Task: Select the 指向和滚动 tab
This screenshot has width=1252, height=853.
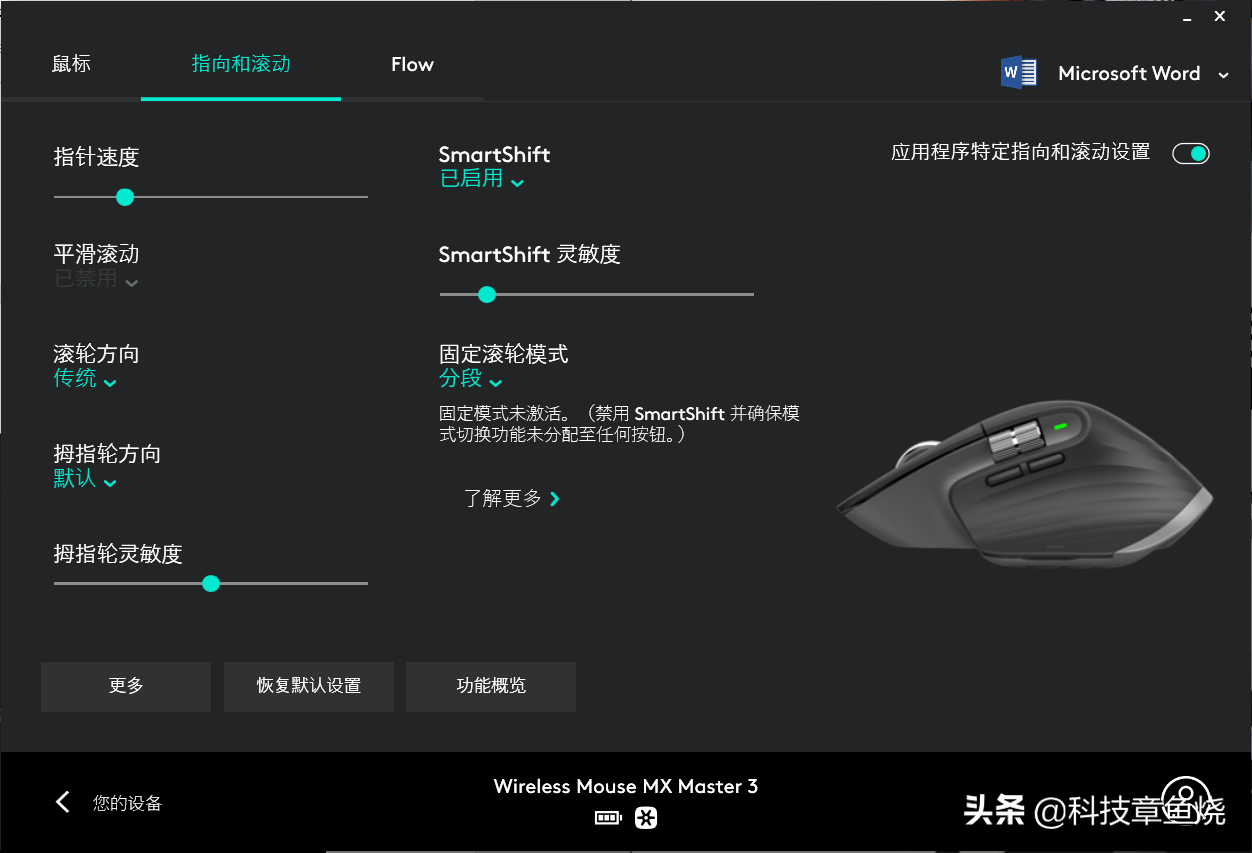Action: [x=241, y=64]
